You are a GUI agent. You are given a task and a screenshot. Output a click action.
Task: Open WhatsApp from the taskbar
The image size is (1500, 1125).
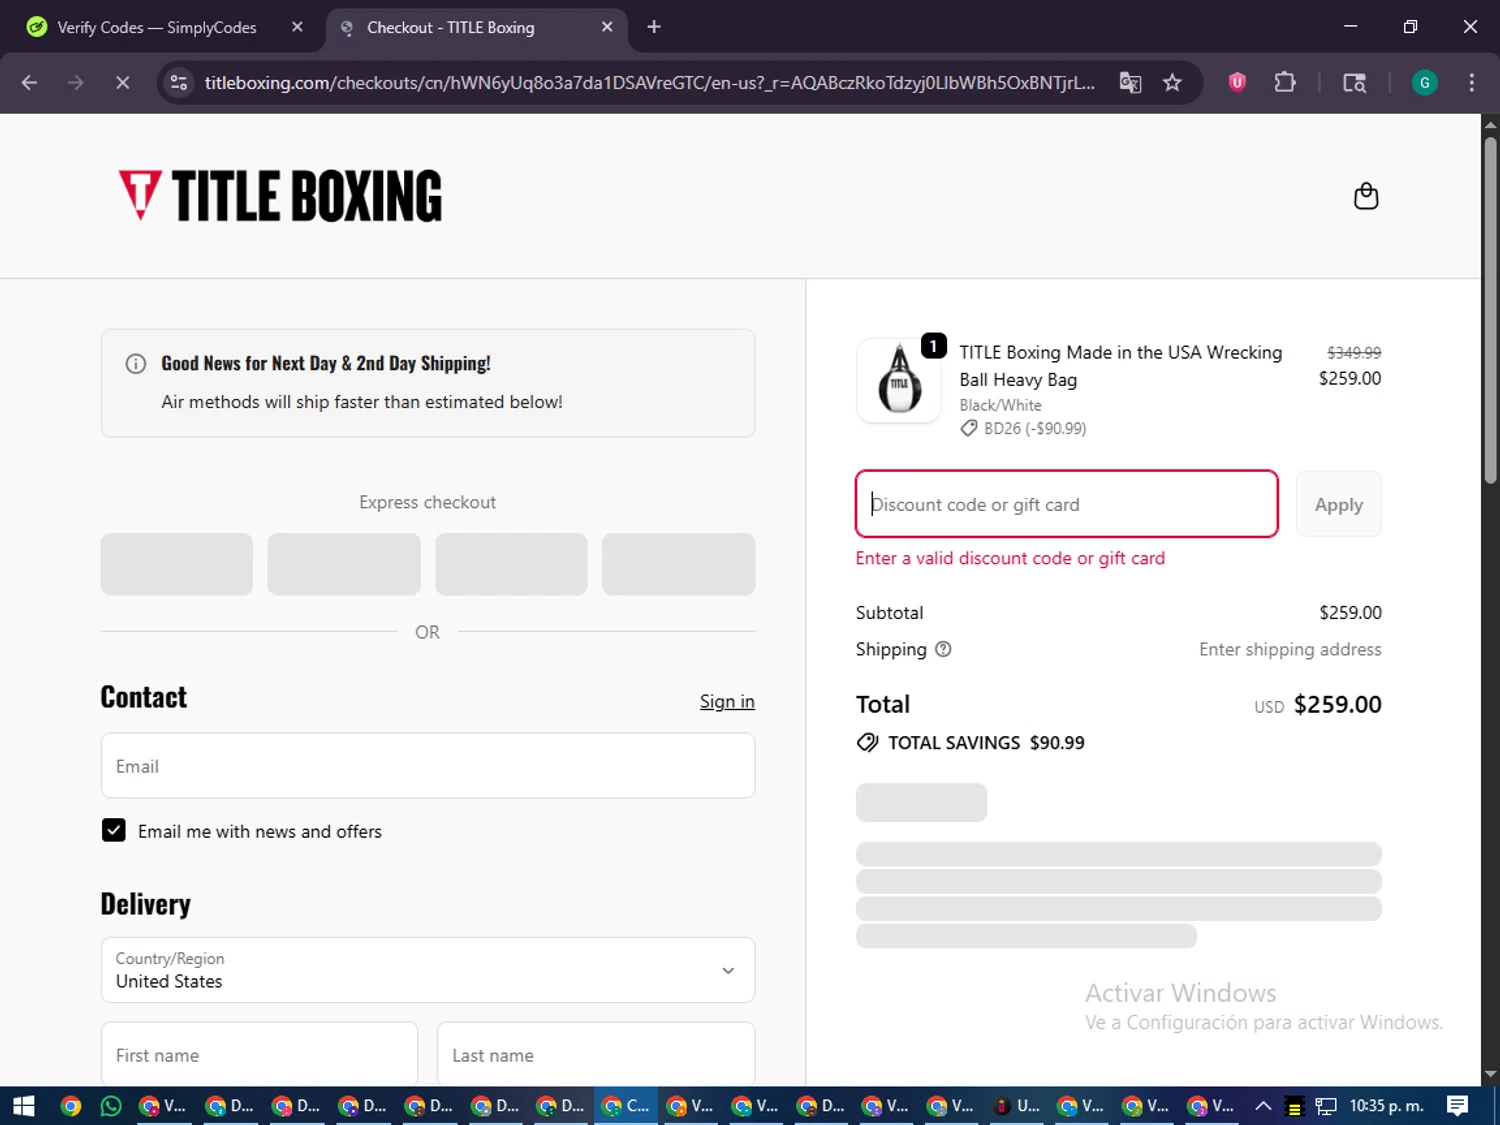click(x=111, y=1105)
